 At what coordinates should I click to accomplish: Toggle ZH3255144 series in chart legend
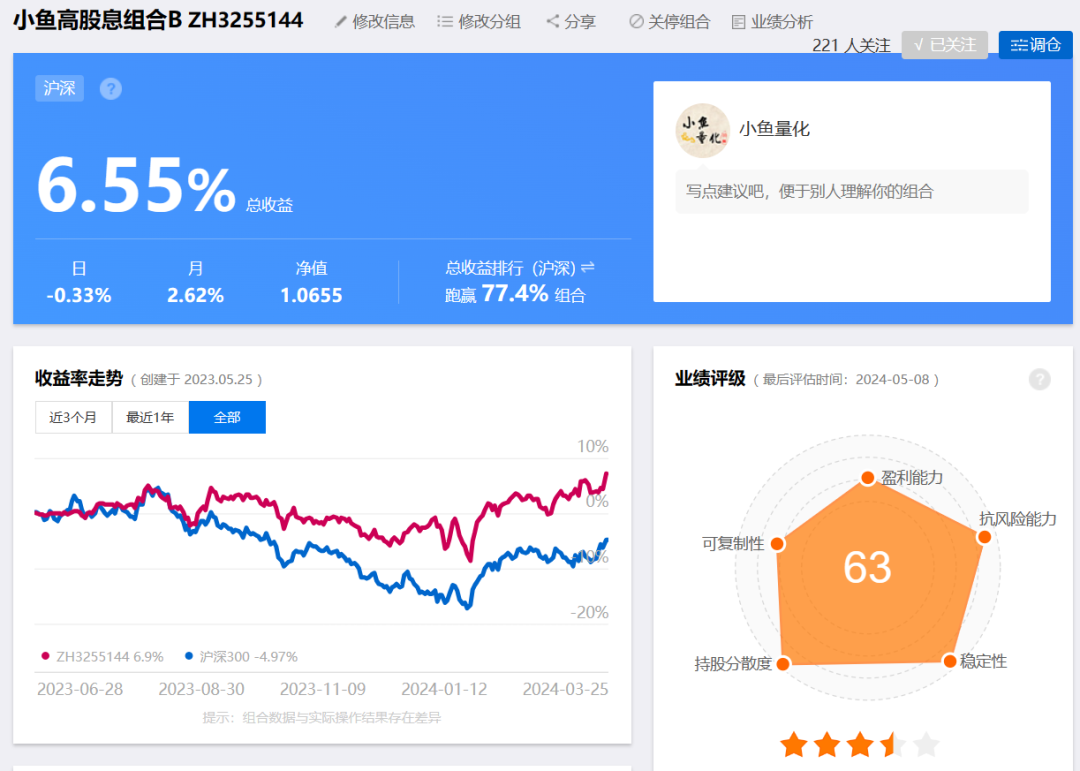[x=103, y=657]
